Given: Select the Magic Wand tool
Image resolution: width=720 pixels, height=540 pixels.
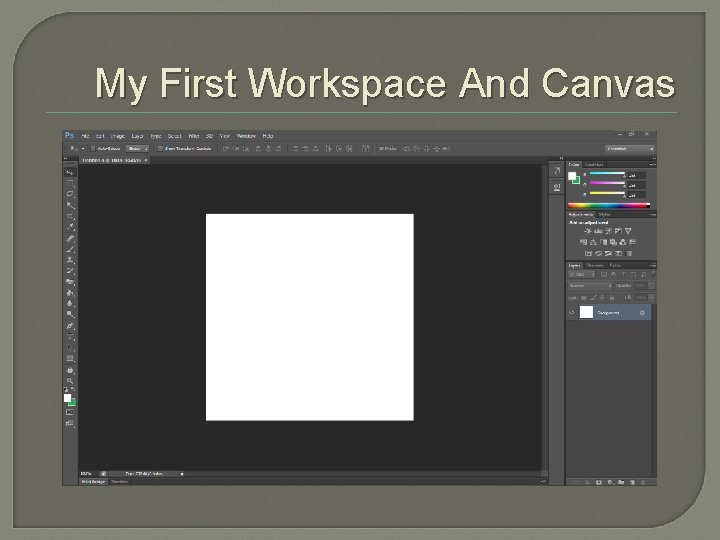Looking at the screenshot, I should pos(70,205).
